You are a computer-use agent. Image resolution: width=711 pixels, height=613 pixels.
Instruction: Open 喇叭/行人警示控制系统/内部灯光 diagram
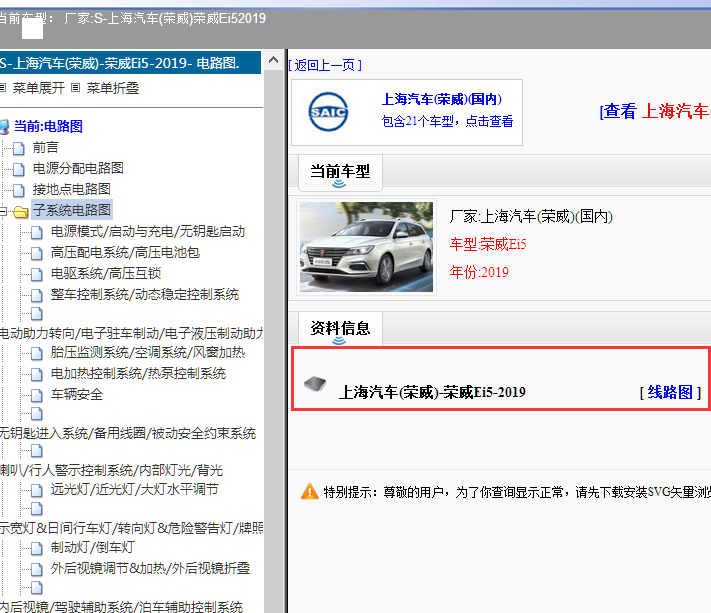click(112, 470)
